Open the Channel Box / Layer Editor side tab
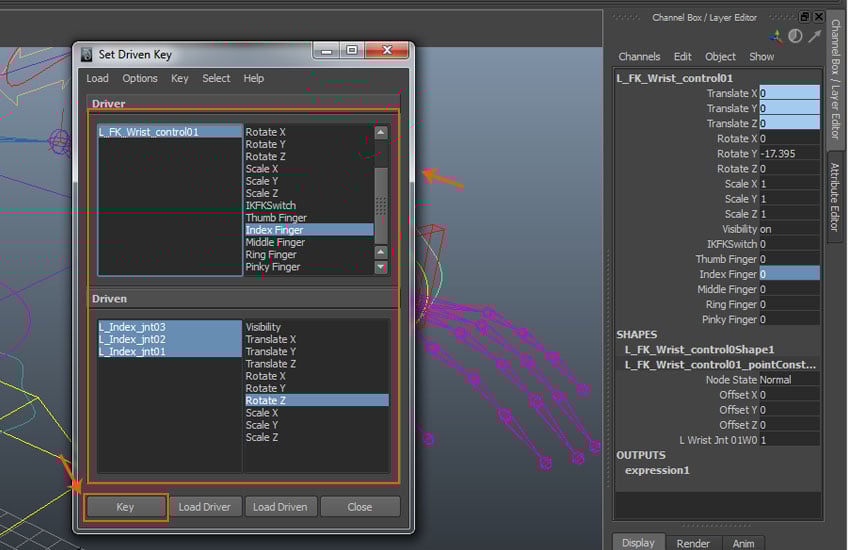The image size is (850, 550). click(836, 79)
